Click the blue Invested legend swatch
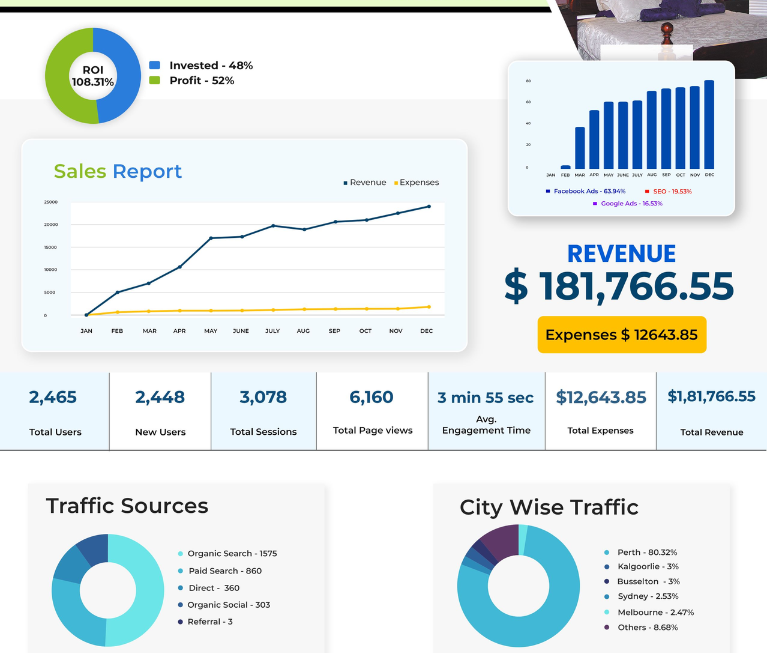Image resolution: width=767 pixels, height=653 pixels. (x=155, y=65)
